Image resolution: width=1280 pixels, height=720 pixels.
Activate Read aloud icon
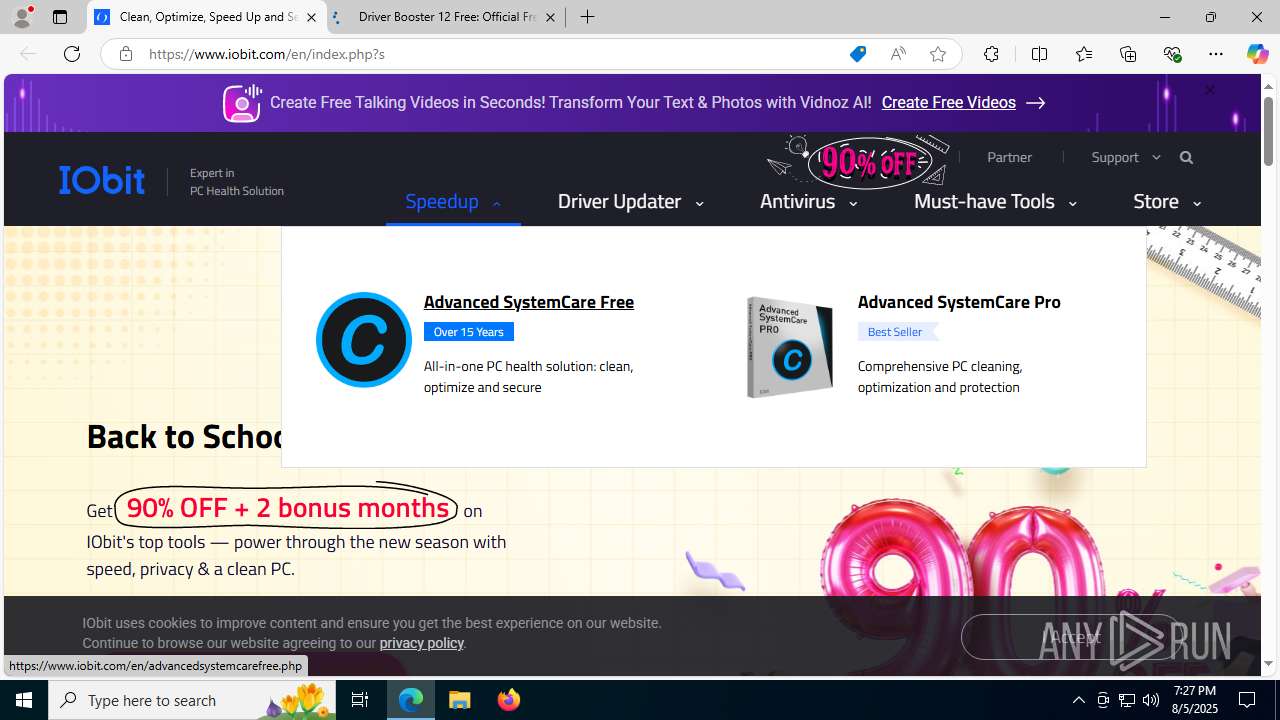[898, 54]
